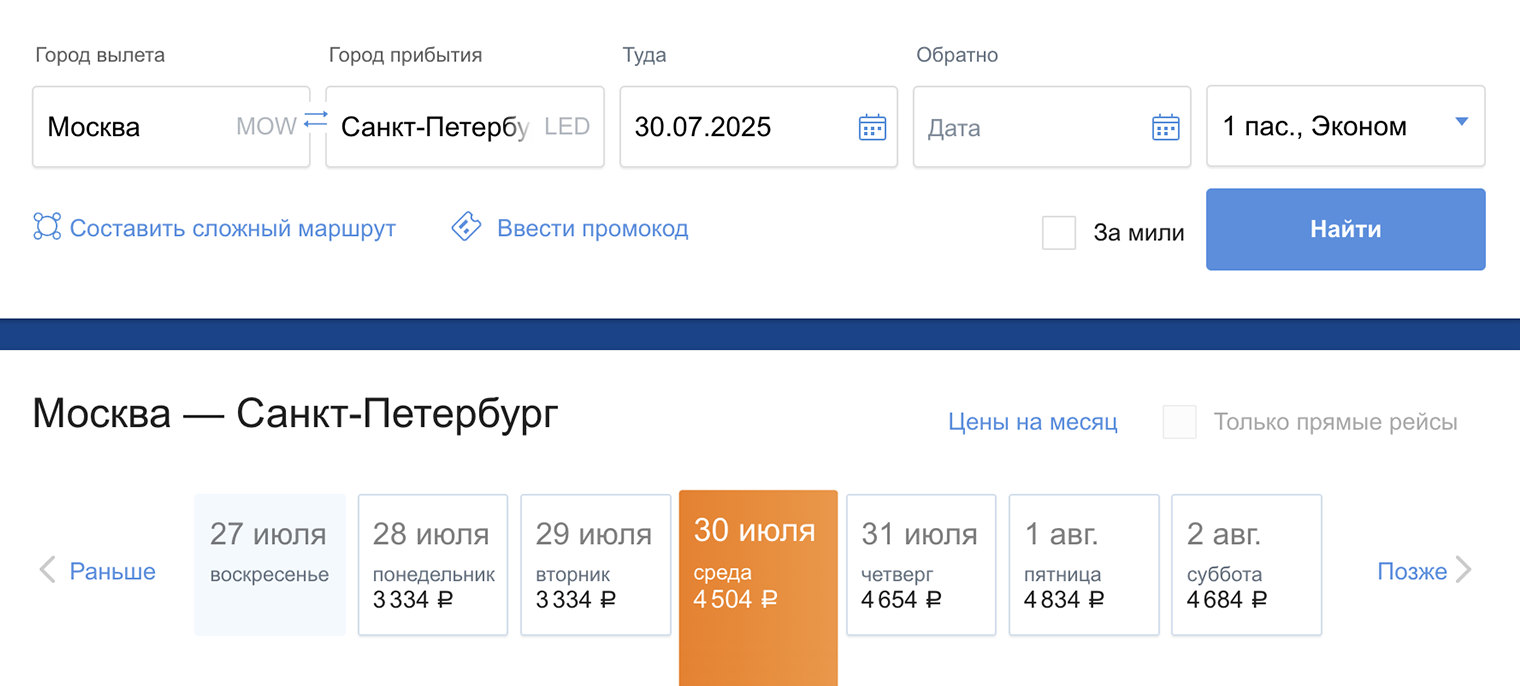Viewport: 1520px width, 686px height.
Task: Click left chevron next to Раньше
Action: point(47,571)
